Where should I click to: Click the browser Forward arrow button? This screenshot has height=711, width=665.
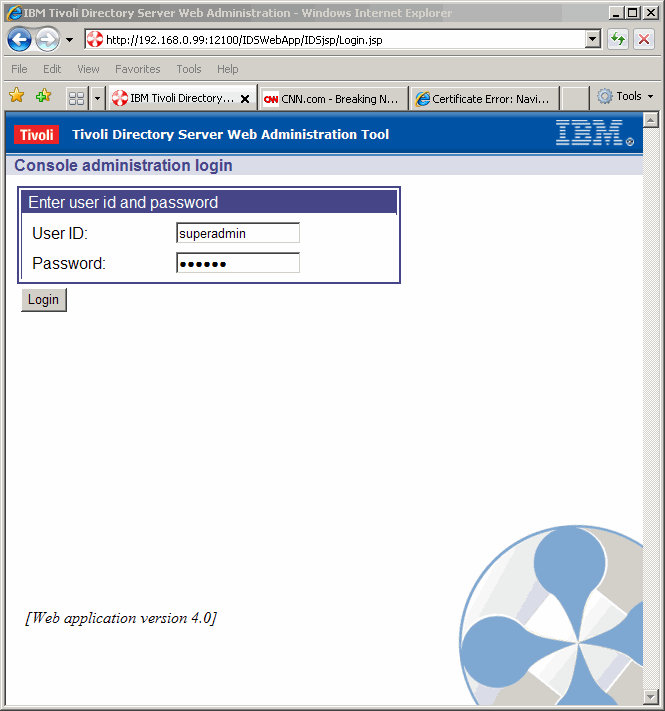click(47, 40)
